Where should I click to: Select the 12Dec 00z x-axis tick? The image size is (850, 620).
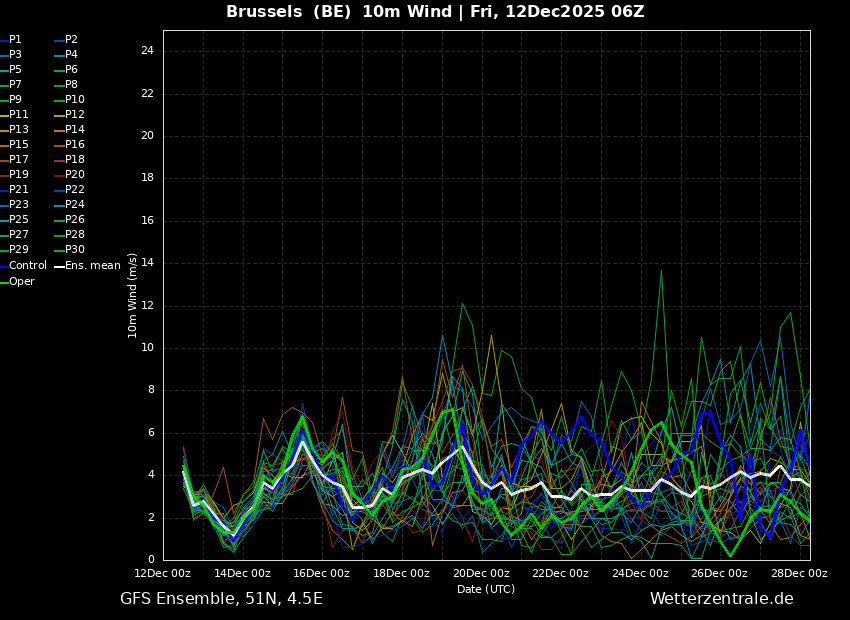click(163, 574)
